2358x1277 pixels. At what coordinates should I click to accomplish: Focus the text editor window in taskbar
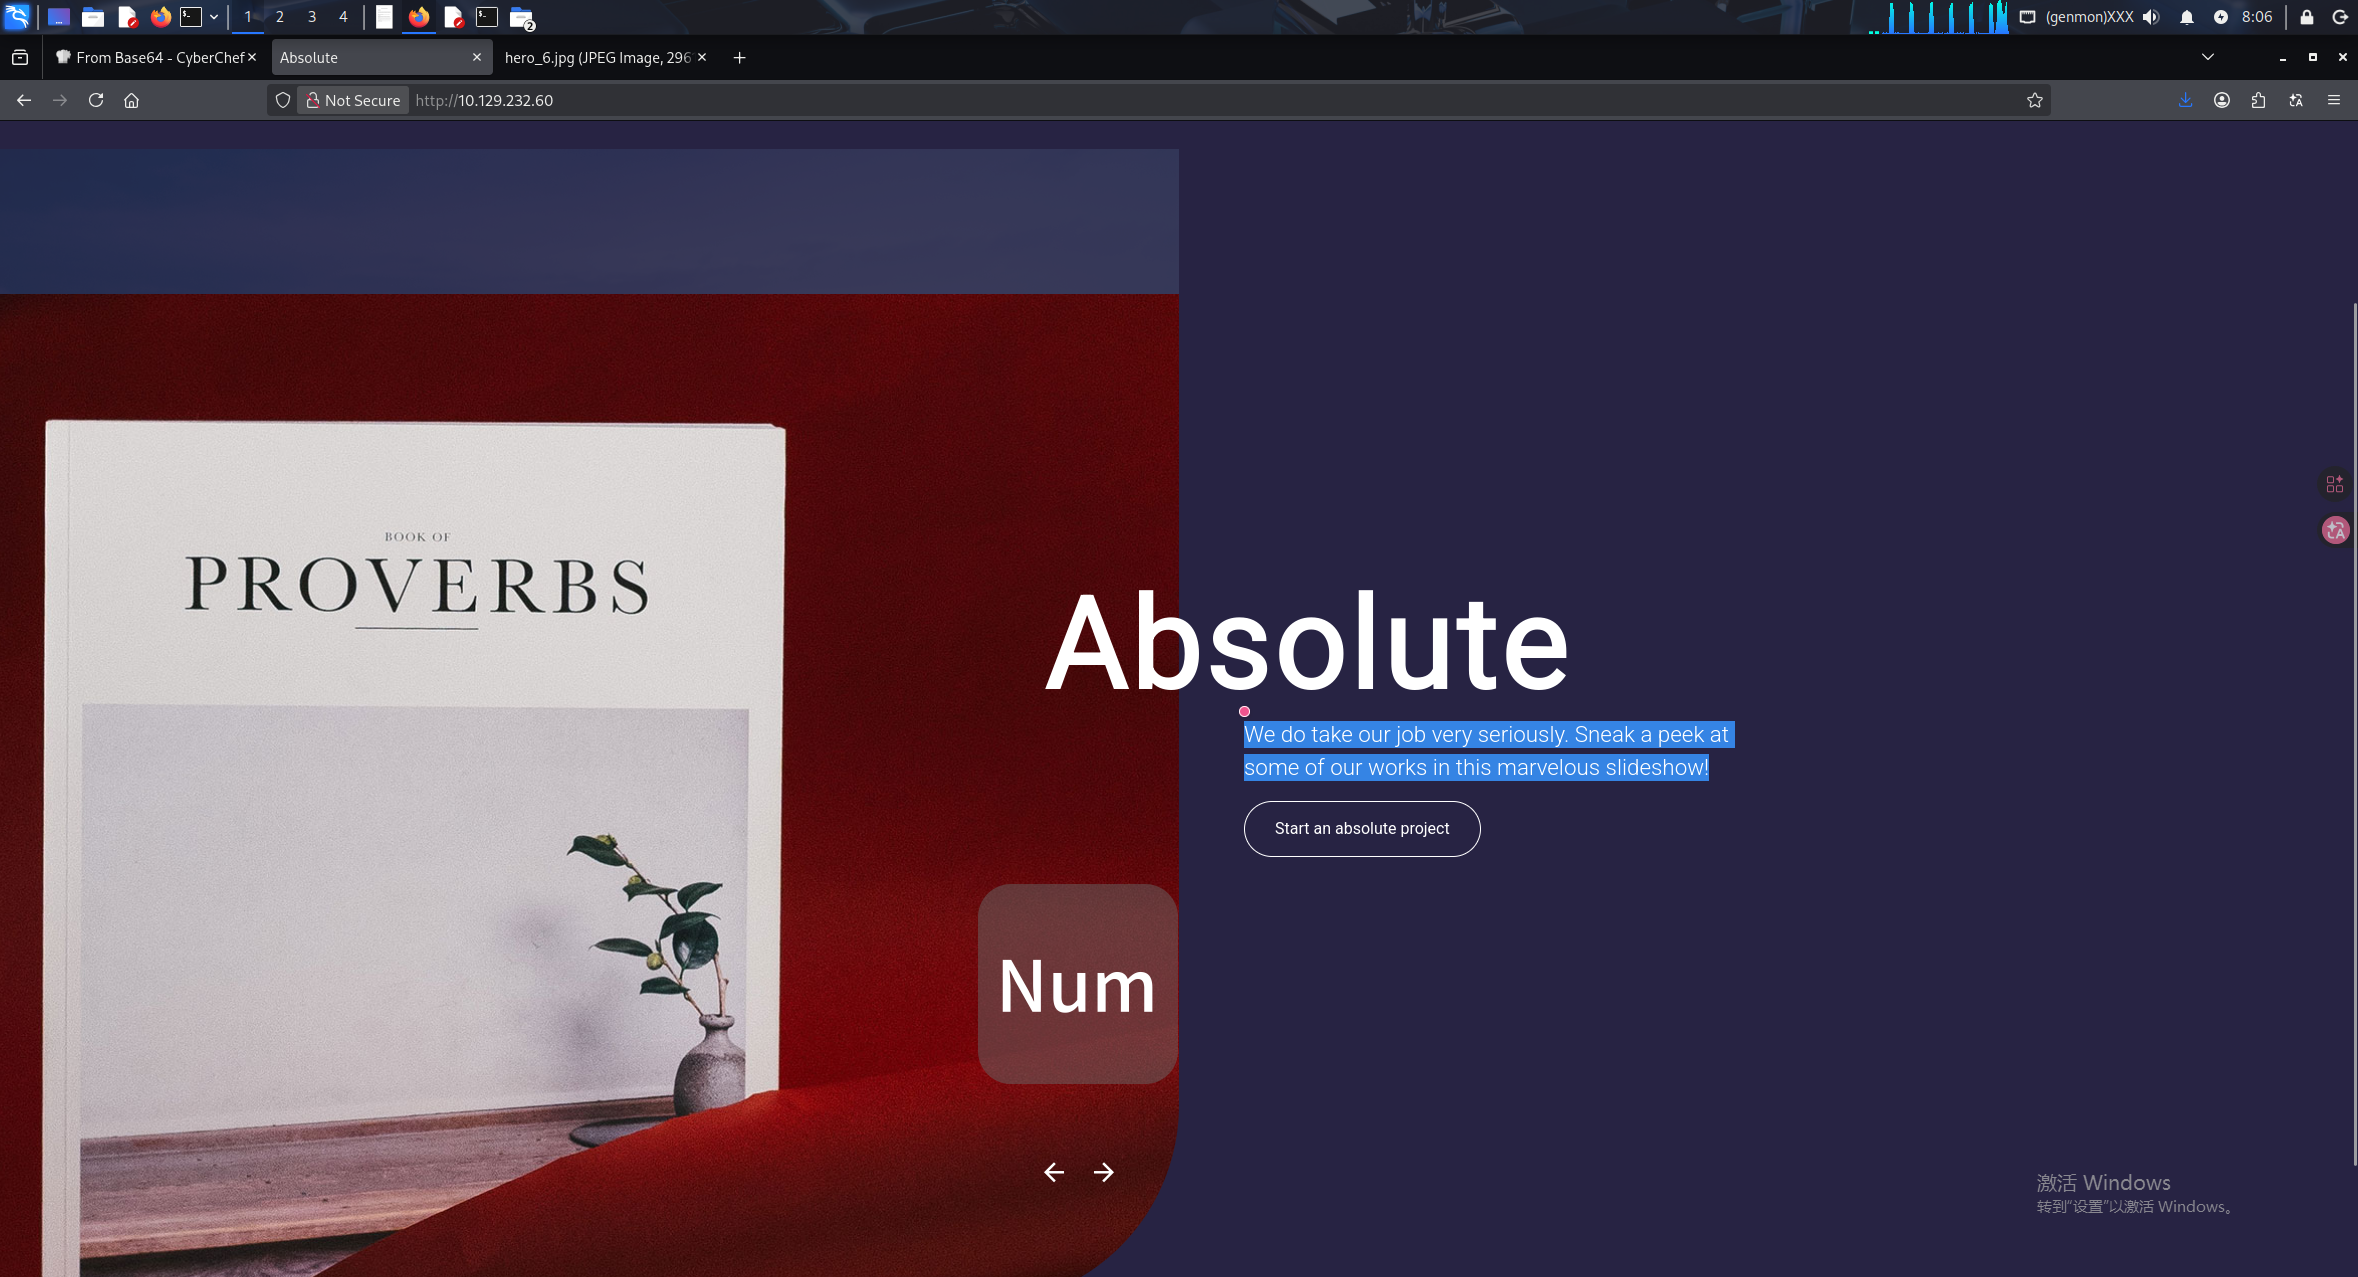coord(453,17)
